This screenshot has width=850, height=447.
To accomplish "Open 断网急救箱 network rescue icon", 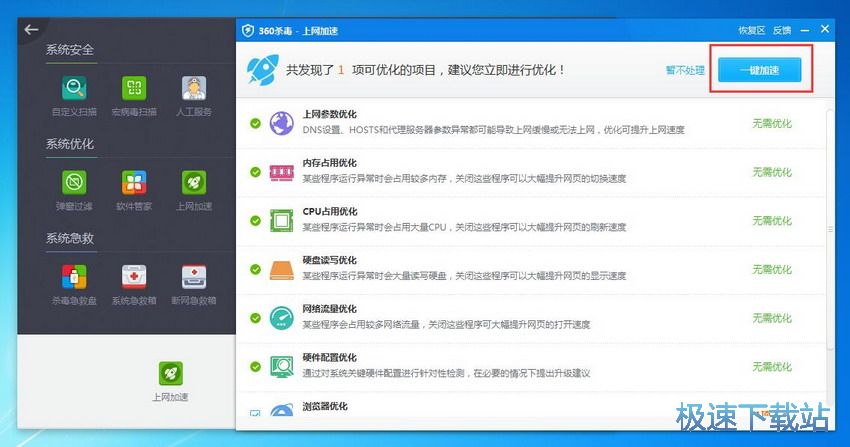I will point(194,277).
